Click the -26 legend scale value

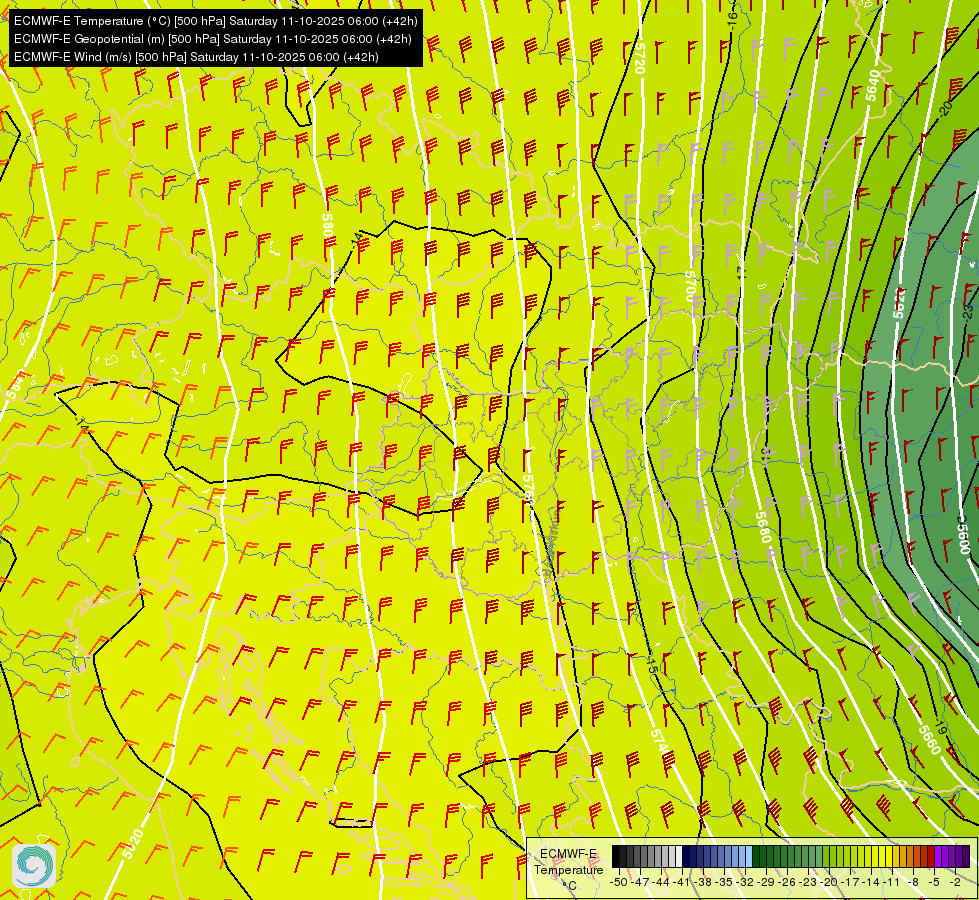coord(787,883)
